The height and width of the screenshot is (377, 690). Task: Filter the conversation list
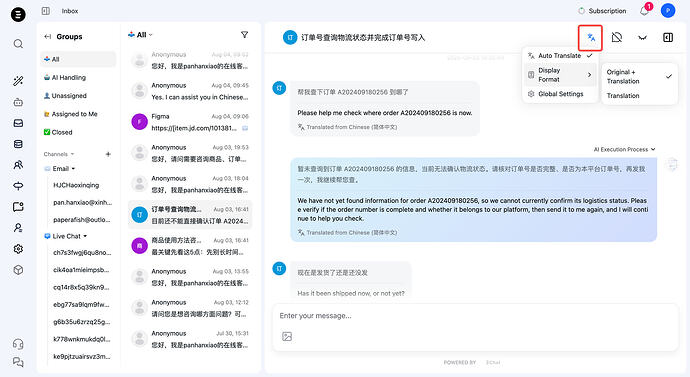coord(244,35)
